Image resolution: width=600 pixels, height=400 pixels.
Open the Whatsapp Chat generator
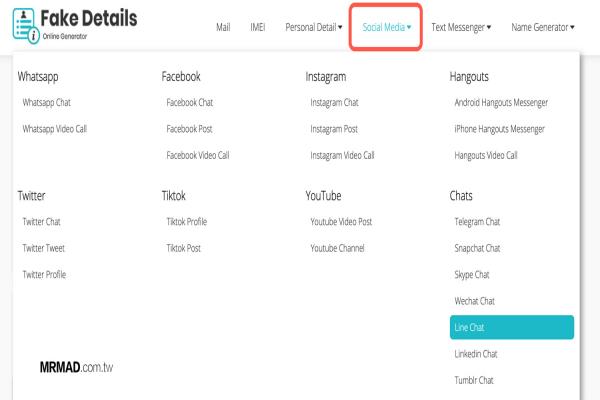tap(47, 103)
